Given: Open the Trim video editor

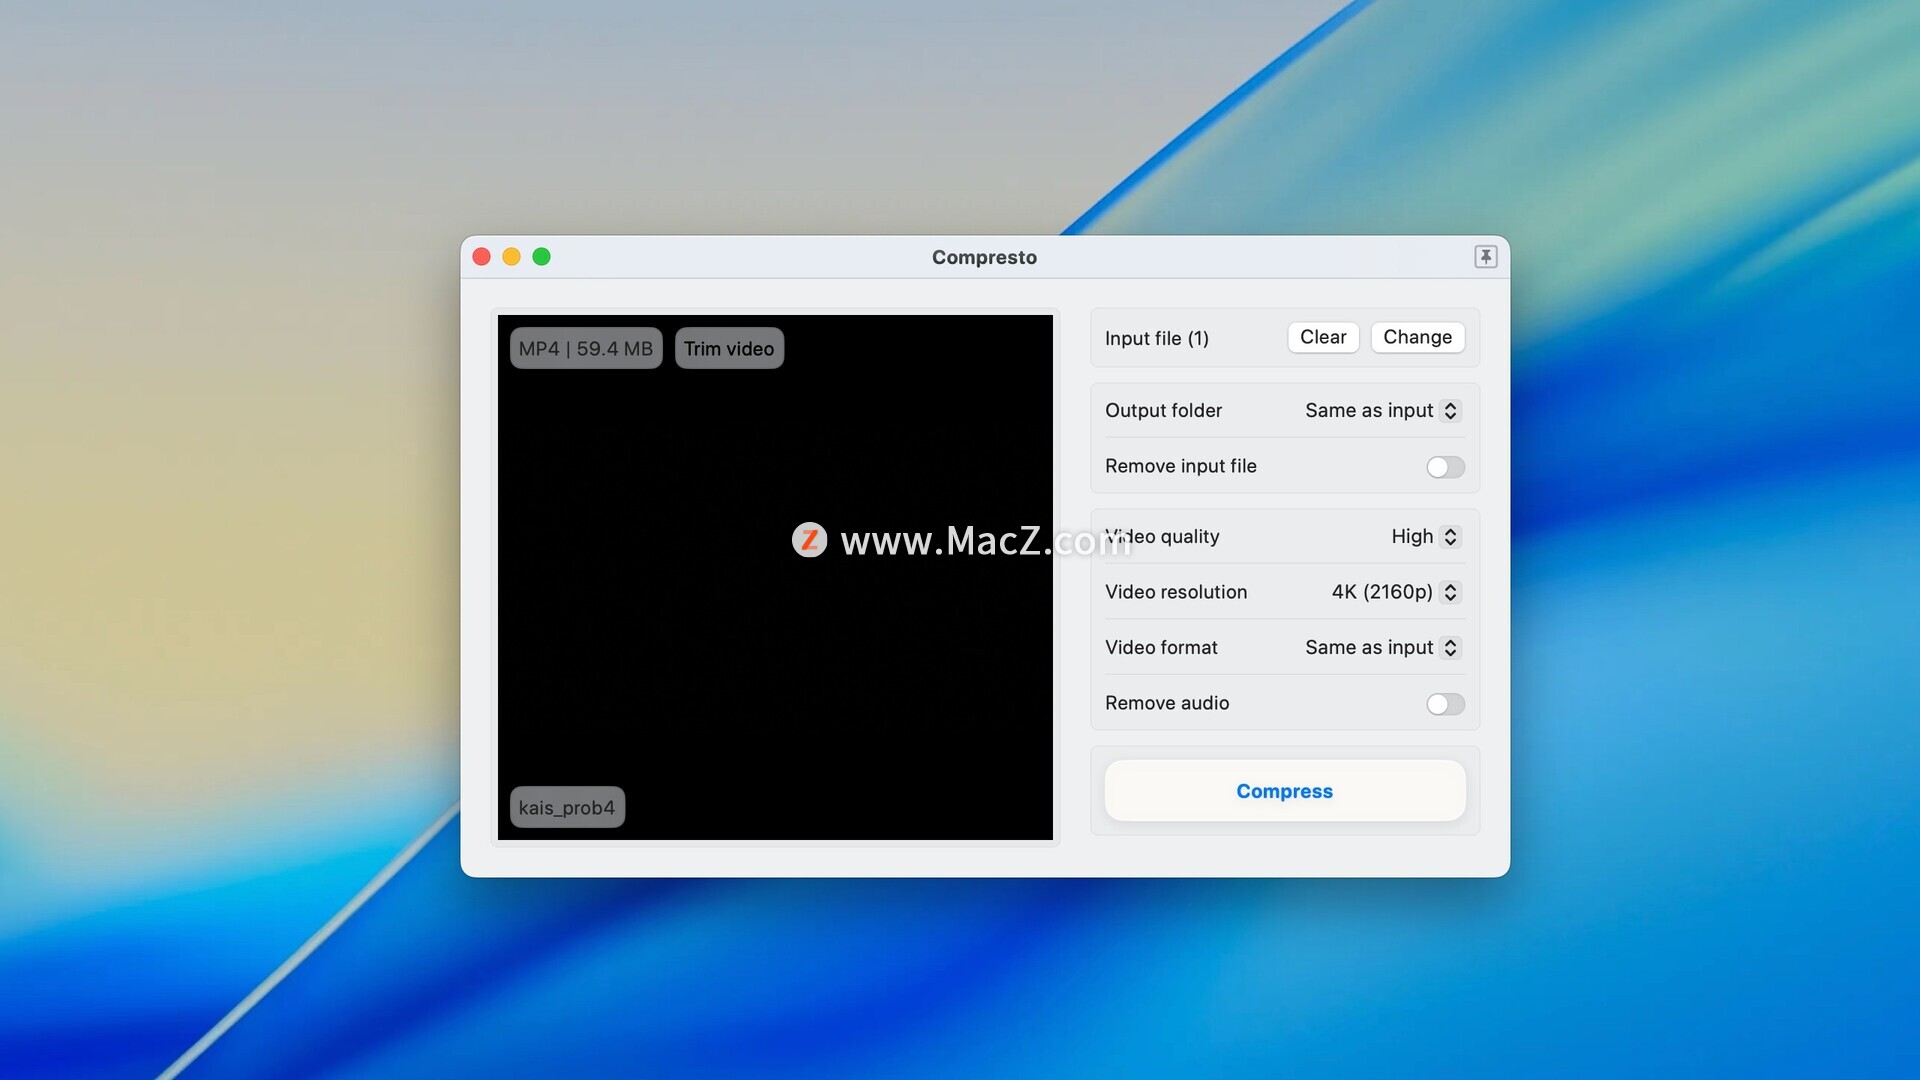Looking at the screenshot, I should coord(728,349).
